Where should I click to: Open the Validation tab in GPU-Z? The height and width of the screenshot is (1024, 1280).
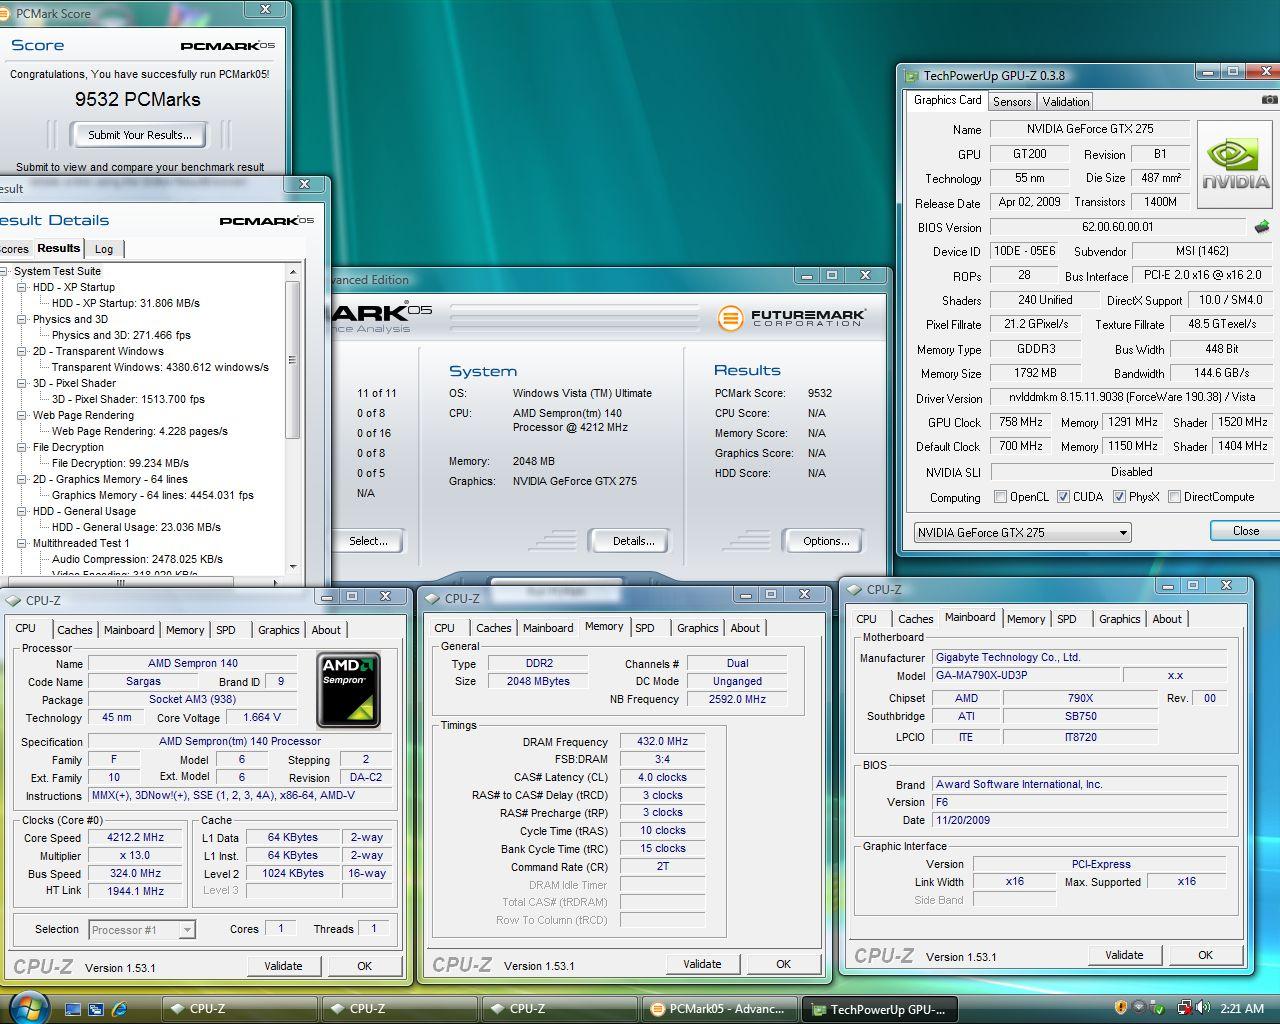click(1065, 102)
